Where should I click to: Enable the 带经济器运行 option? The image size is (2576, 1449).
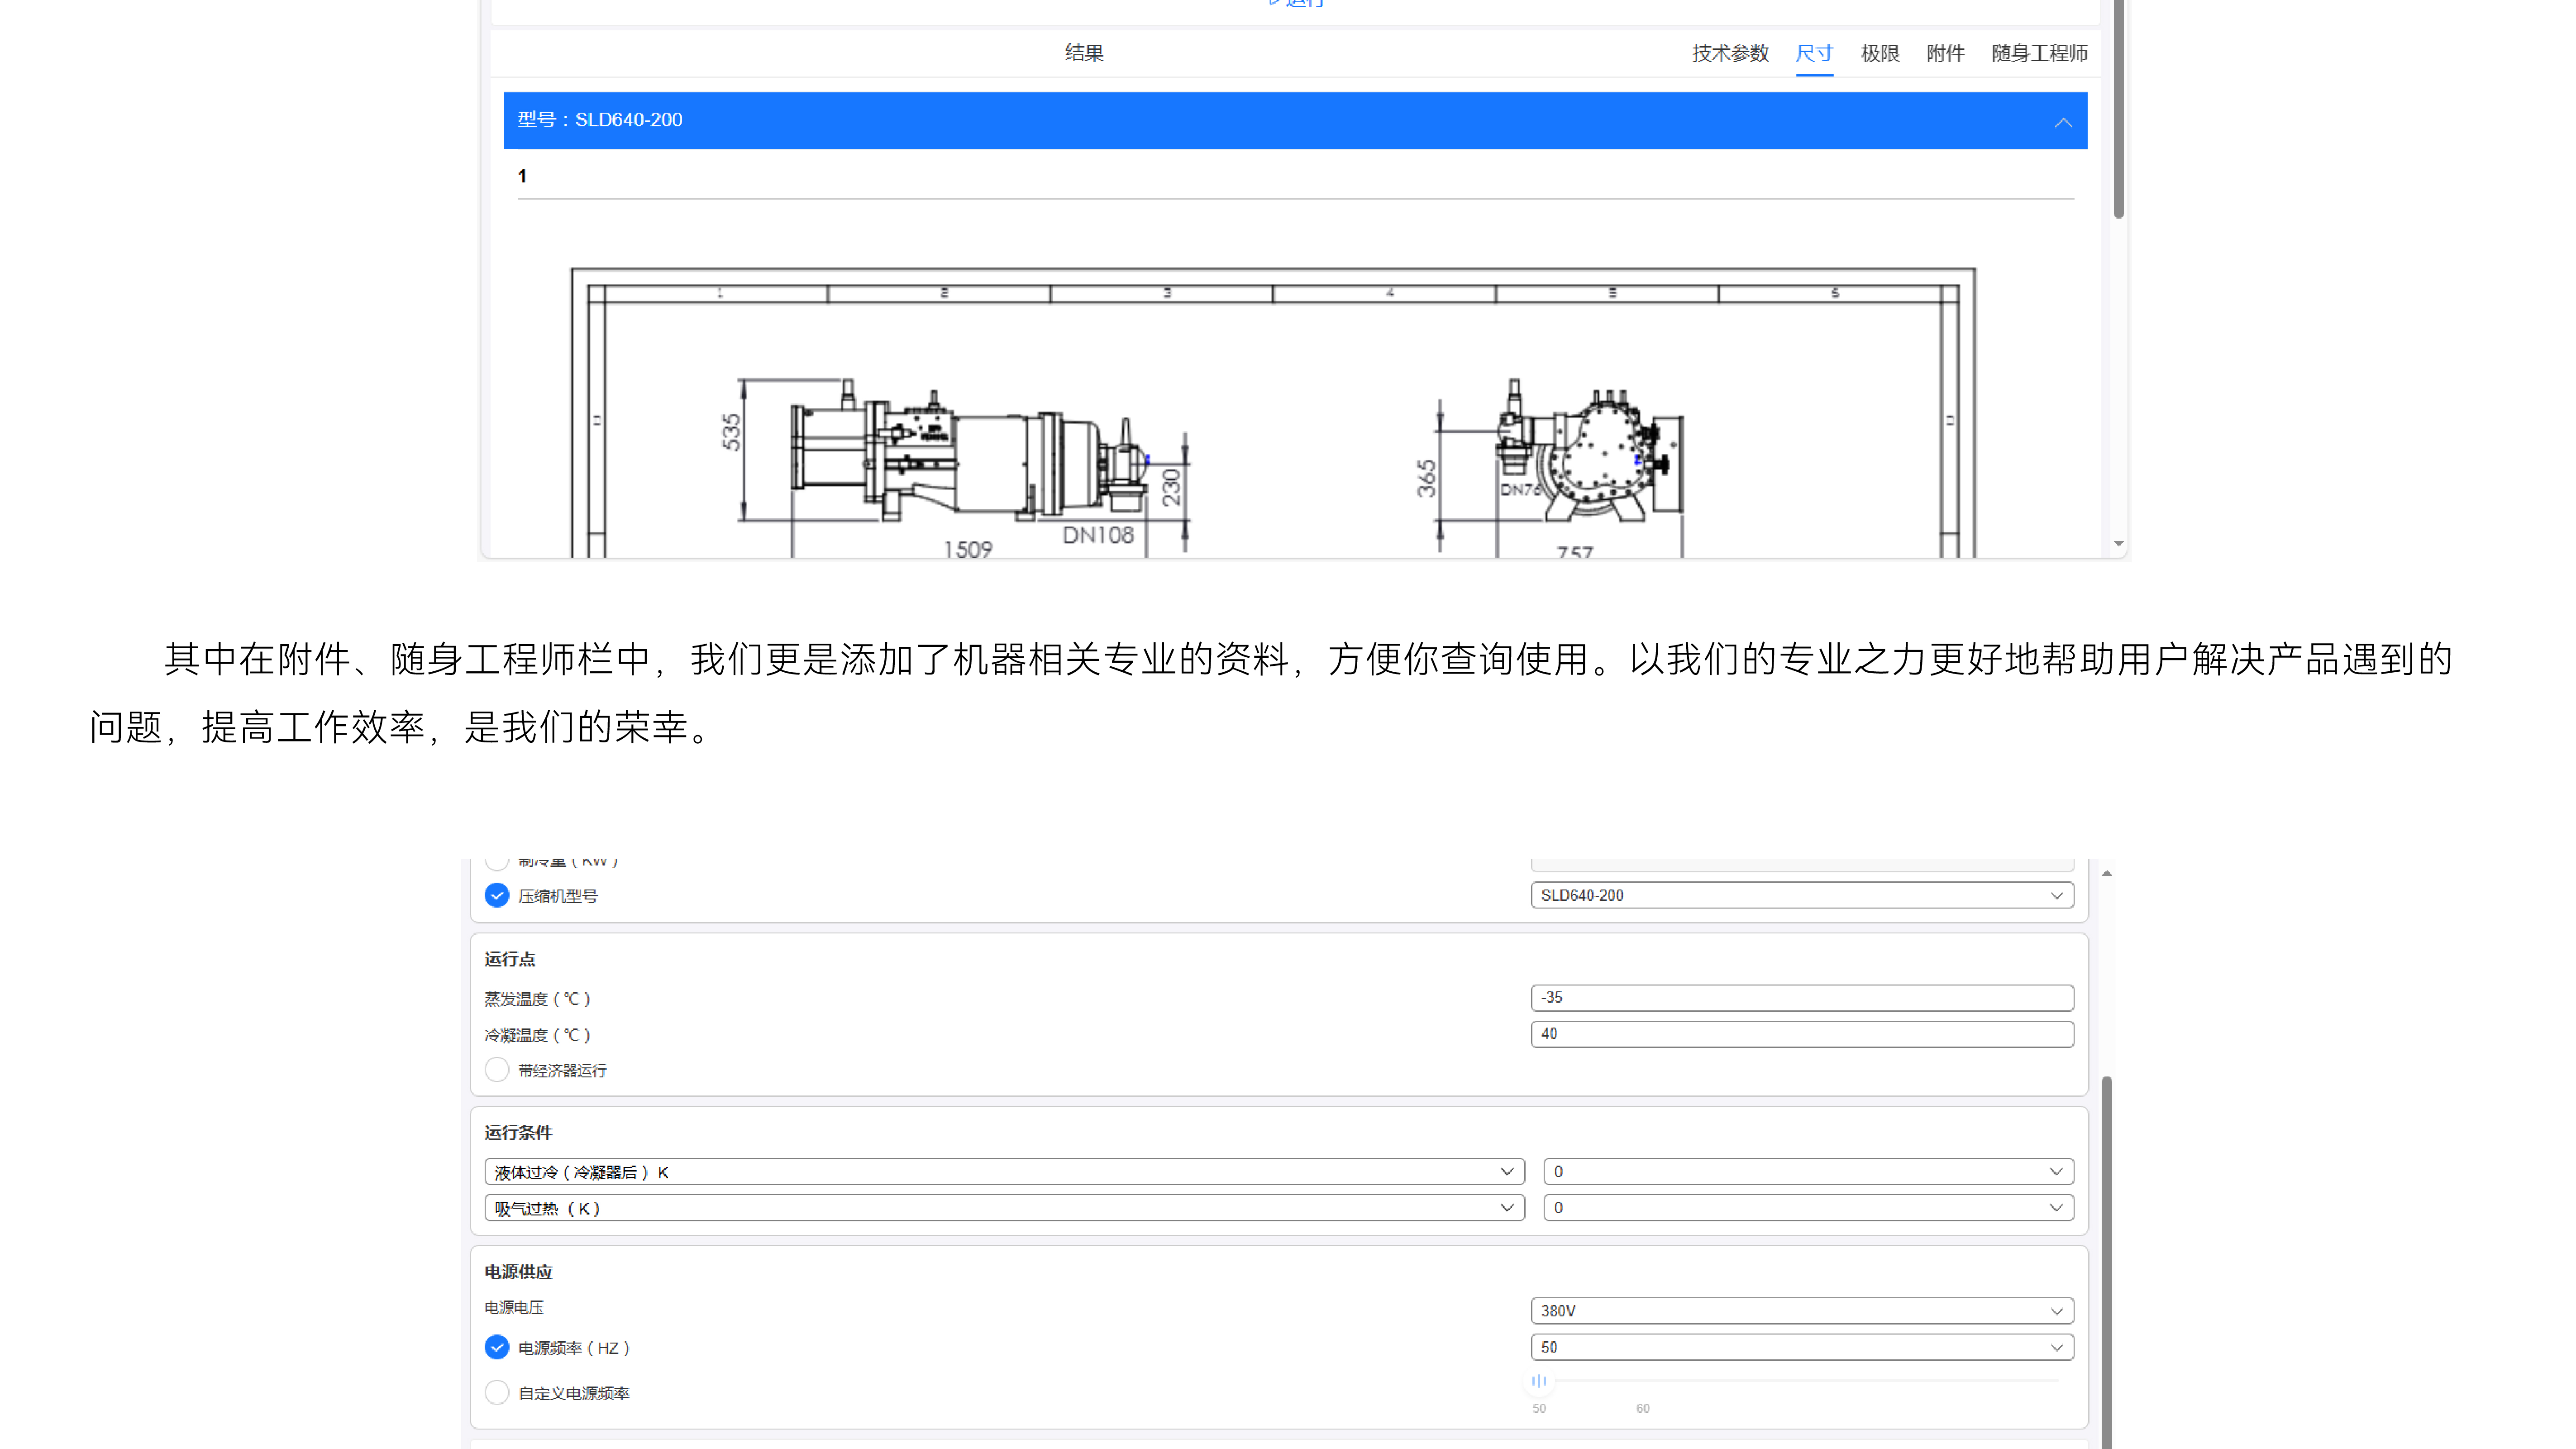point(497,1069)
